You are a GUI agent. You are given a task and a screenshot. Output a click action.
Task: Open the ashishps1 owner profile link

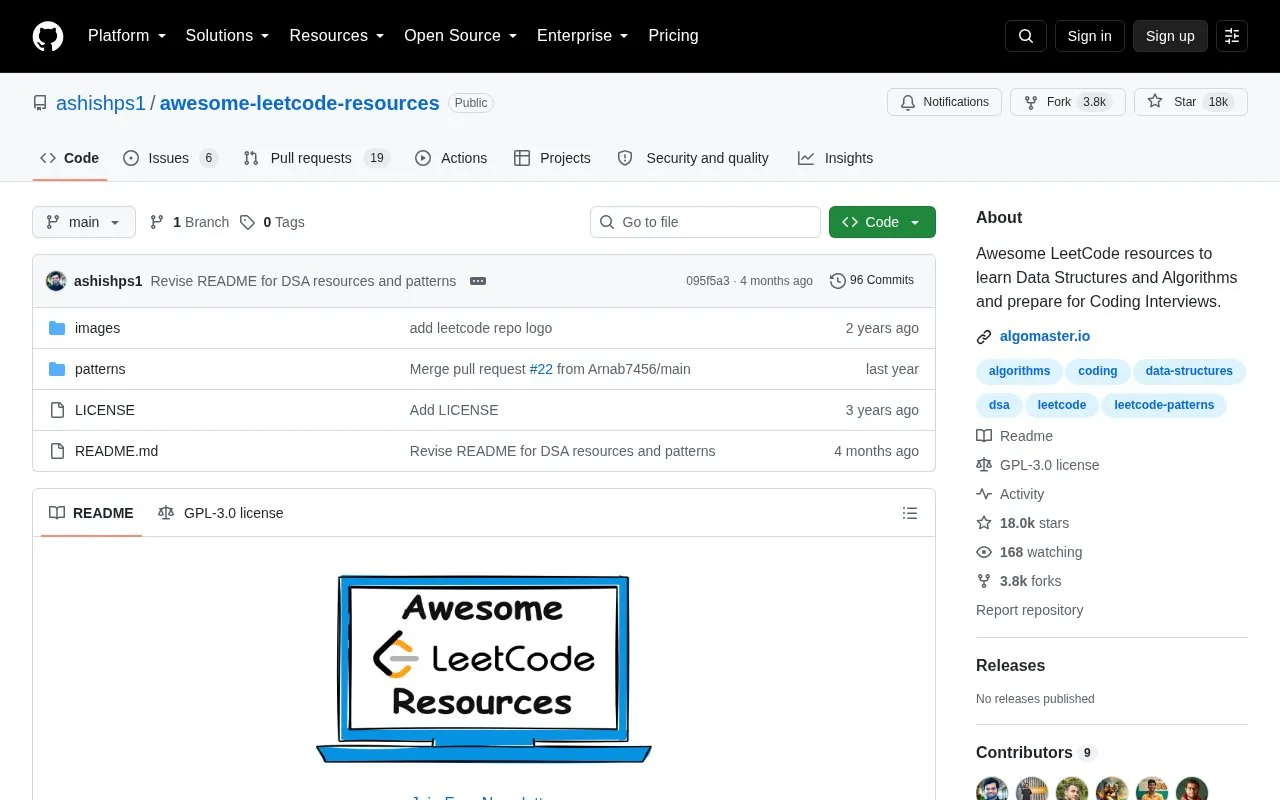pyautogui.click(x=101, y=103)
